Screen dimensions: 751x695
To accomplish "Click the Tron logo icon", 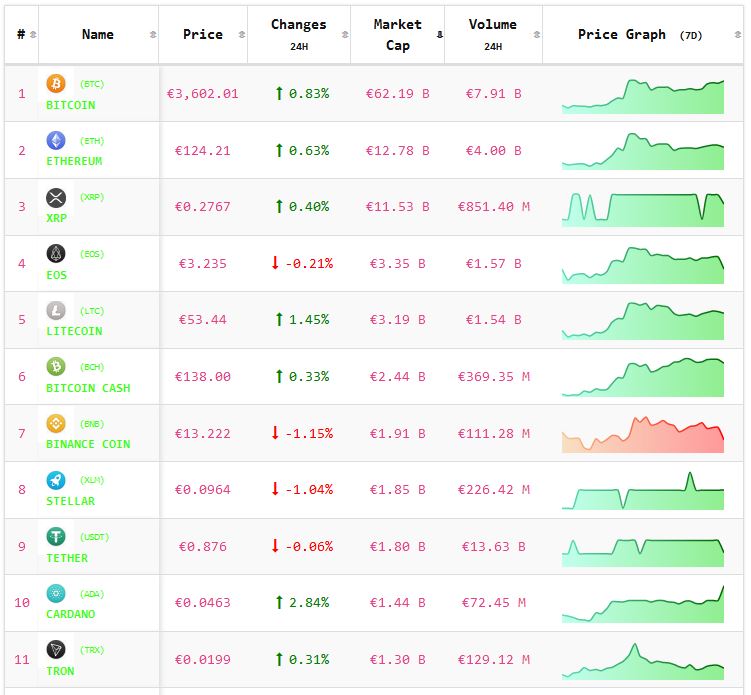I will 56,650.
